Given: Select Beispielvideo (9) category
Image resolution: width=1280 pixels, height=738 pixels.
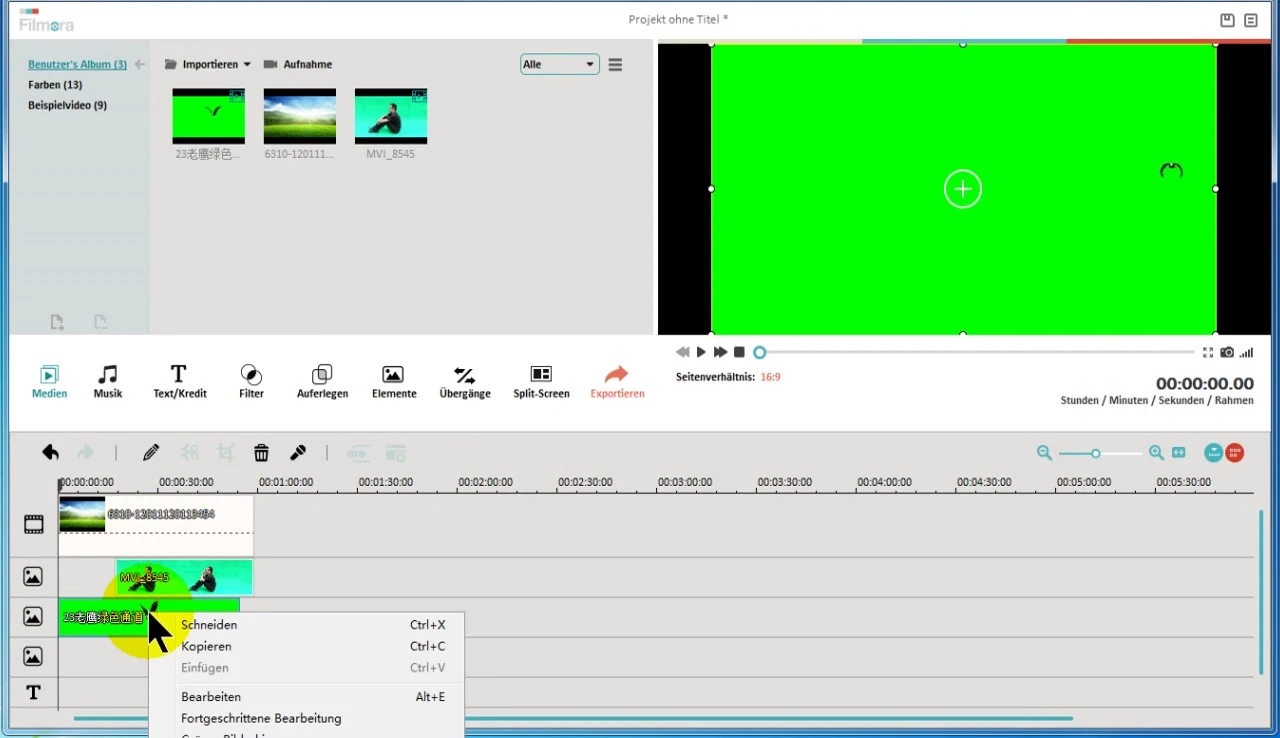Looking at the screenshot, I should 67,105.
